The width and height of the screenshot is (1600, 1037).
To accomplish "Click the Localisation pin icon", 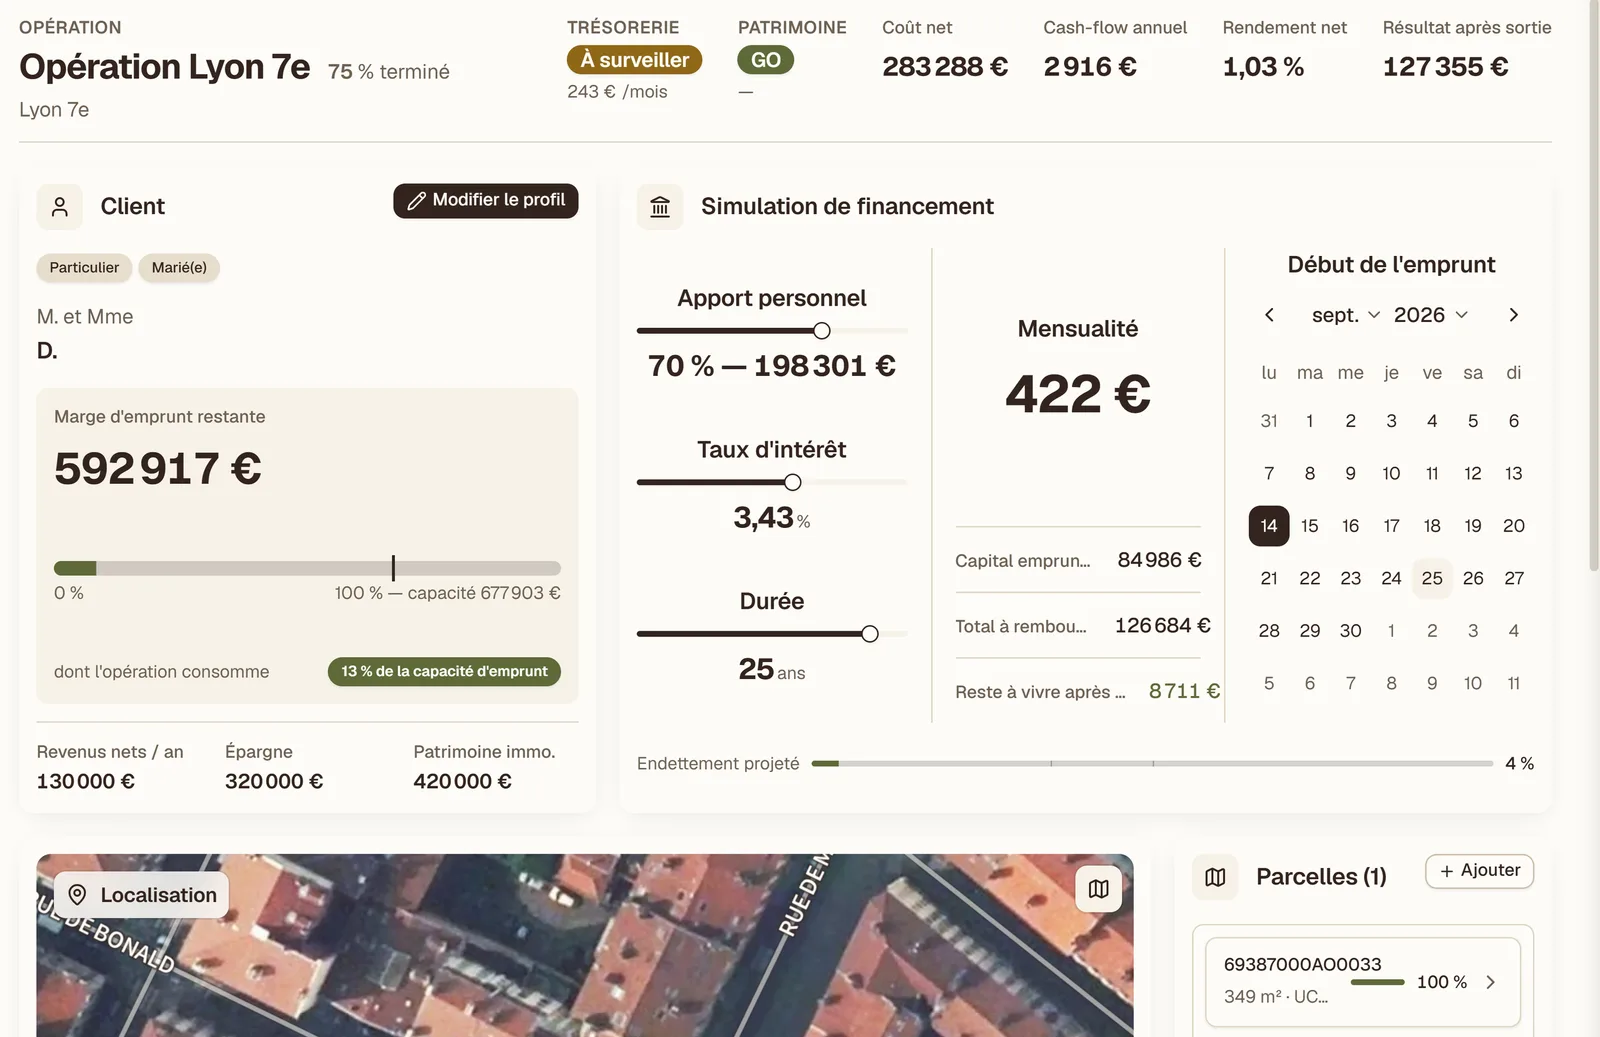I will pyautogui.click(x=77, y=895).
